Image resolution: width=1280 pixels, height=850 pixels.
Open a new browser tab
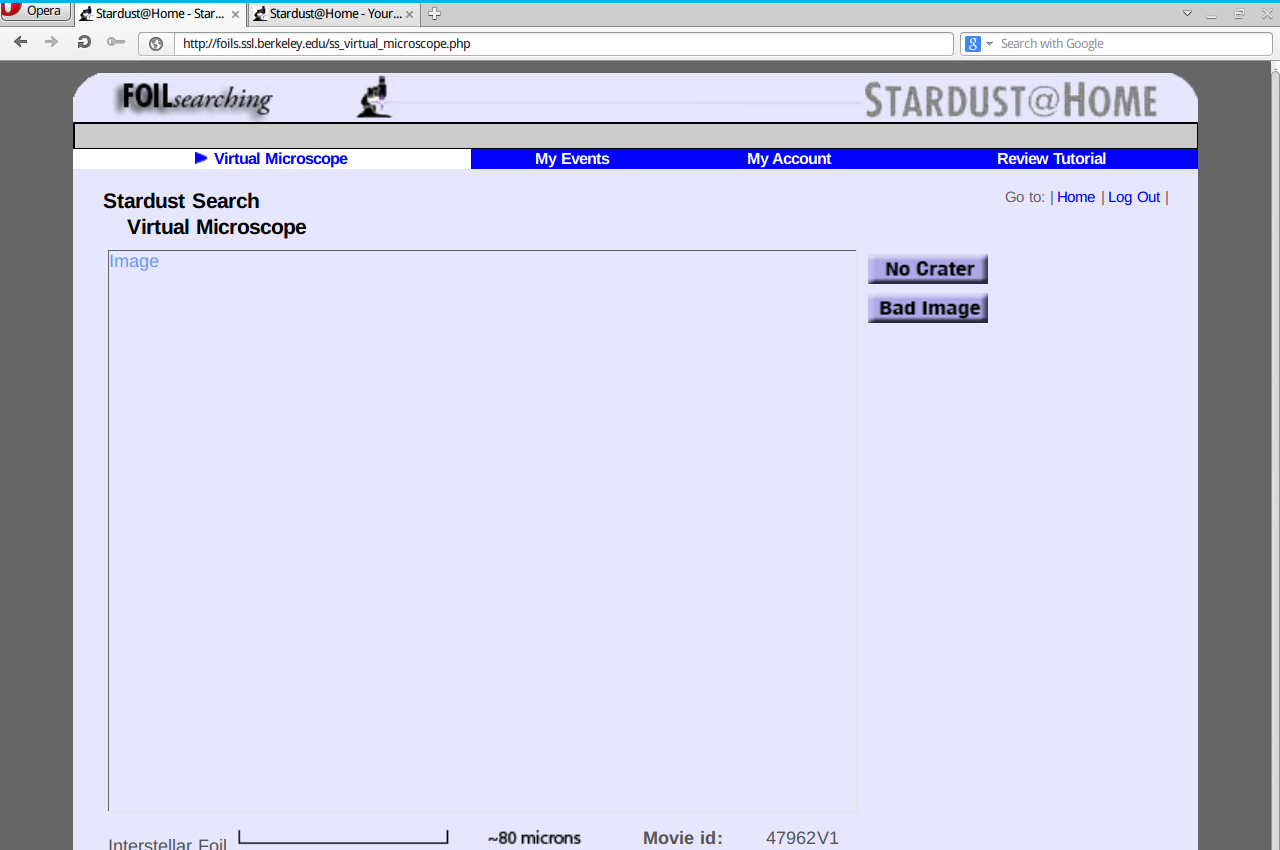point(434,14)
